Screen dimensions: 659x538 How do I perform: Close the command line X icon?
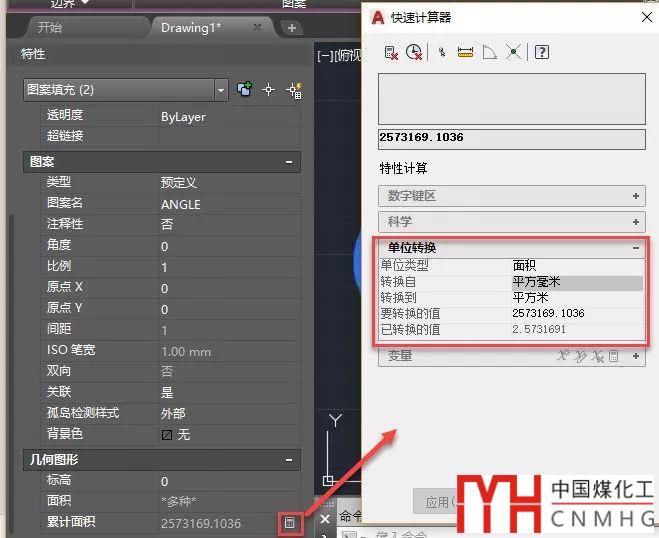coord(325,519)
